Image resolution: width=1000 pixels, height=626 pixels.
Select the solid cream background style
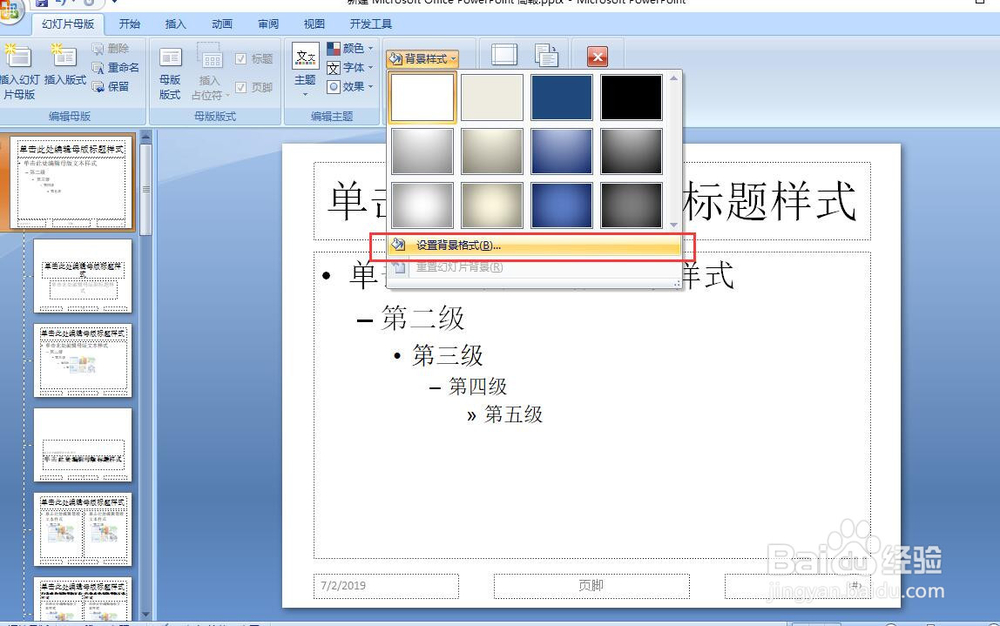[x=492, y=98]
